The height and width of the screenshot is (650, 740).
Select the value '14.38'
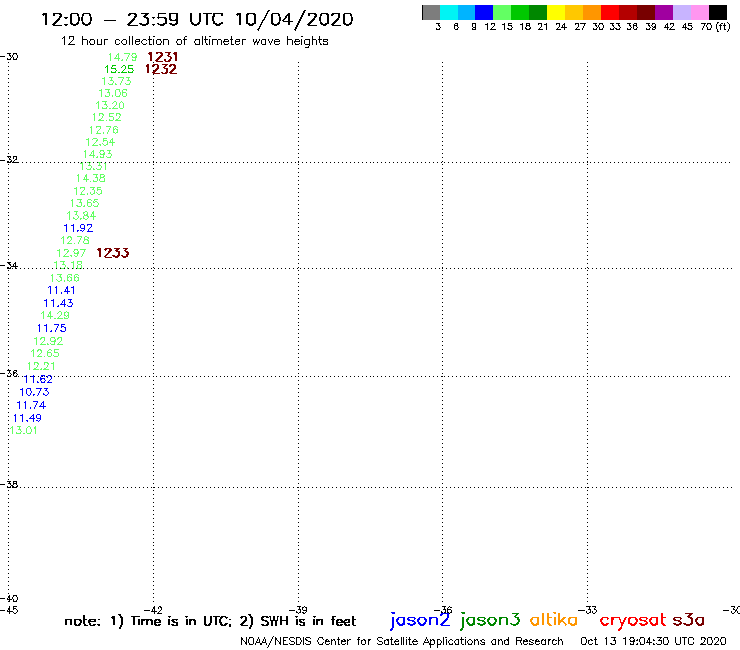coord(91,178)
